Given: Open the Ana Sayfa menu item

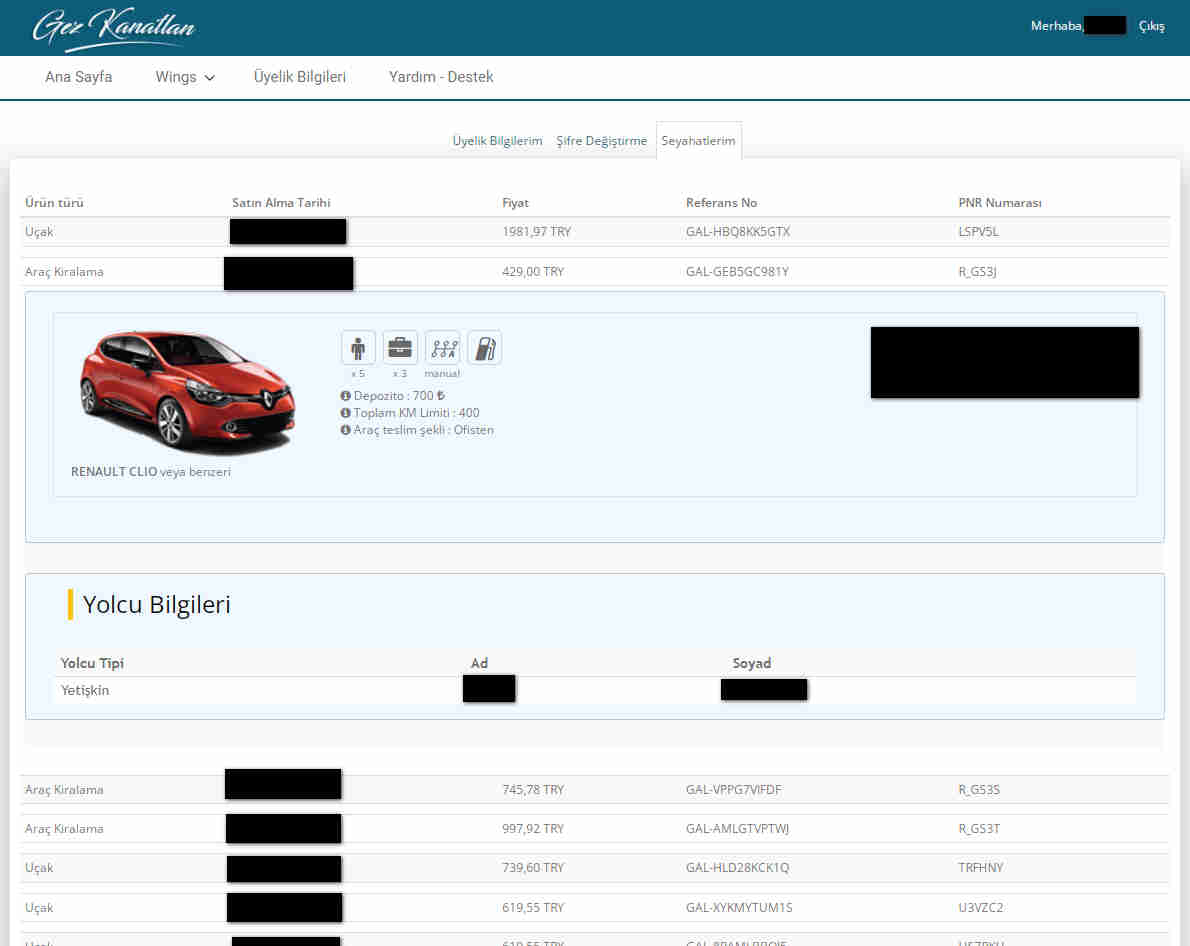Looking at the screenshot, I should (79, 77).
